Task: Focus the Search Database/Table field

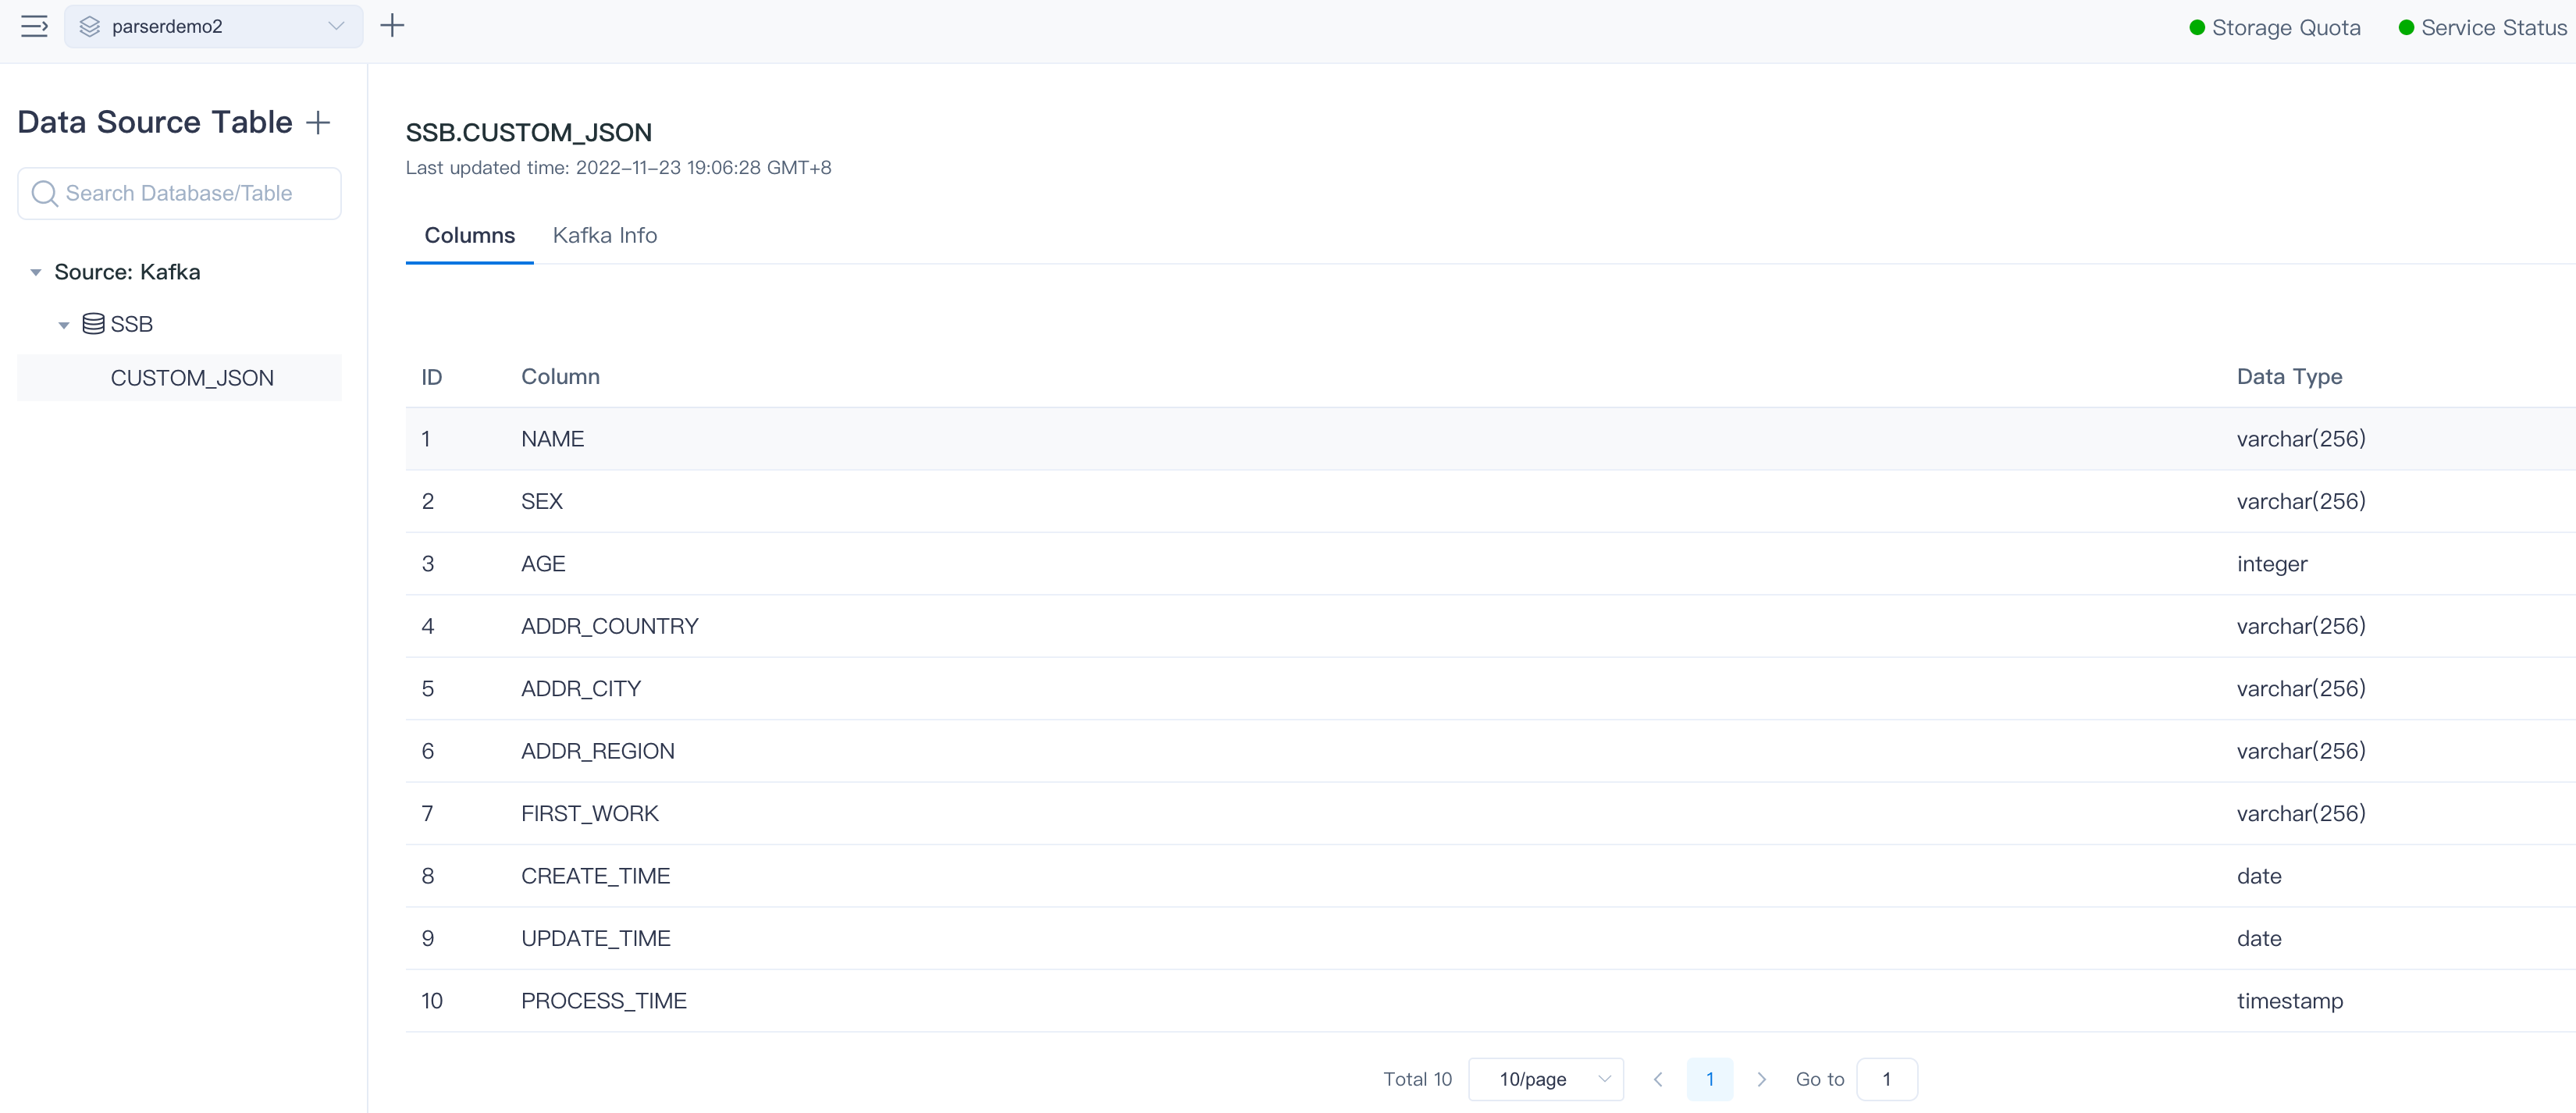Action: point(190,193)
